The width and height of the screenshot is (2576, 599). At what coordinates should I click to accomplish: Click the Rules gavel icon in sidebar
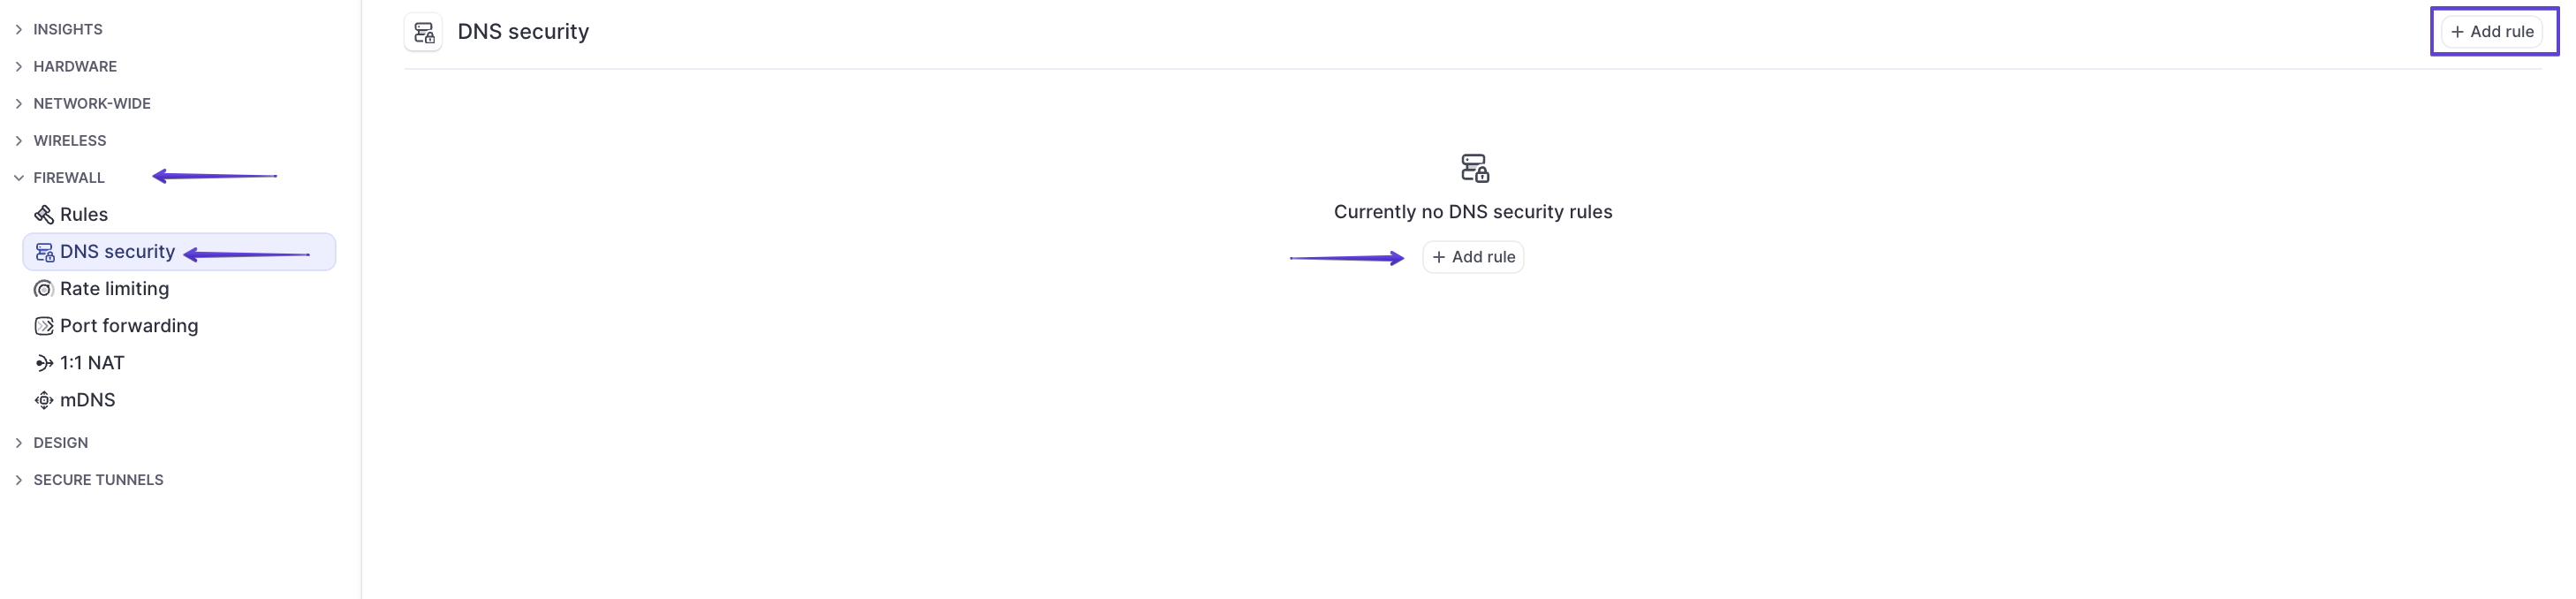(x=44, y=214)
